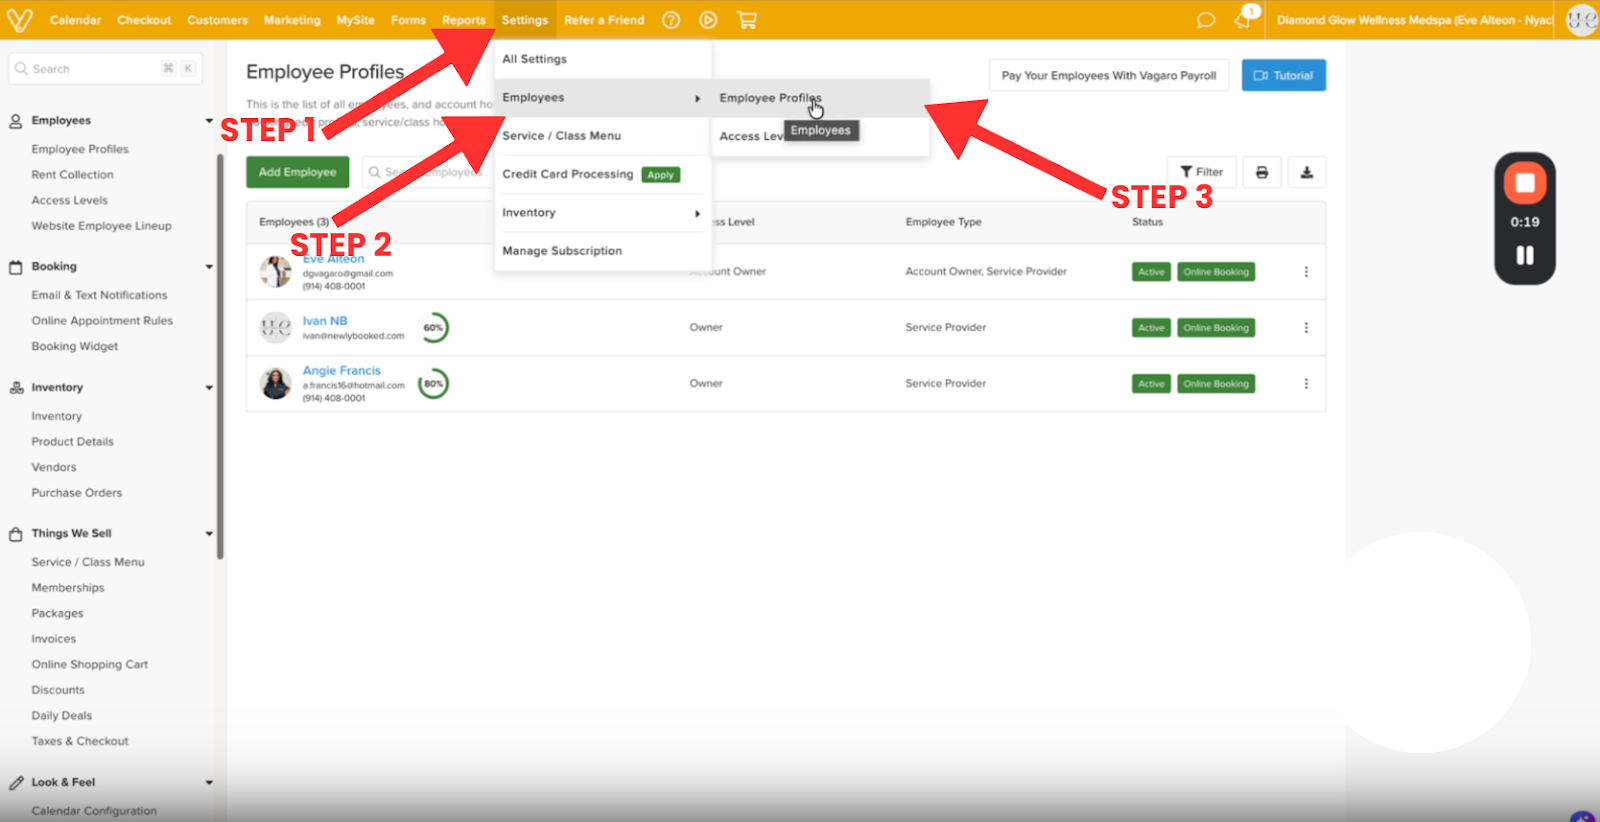
Task: Click the Settings menu
Action: pyautogui.click(x=525, y=20)
